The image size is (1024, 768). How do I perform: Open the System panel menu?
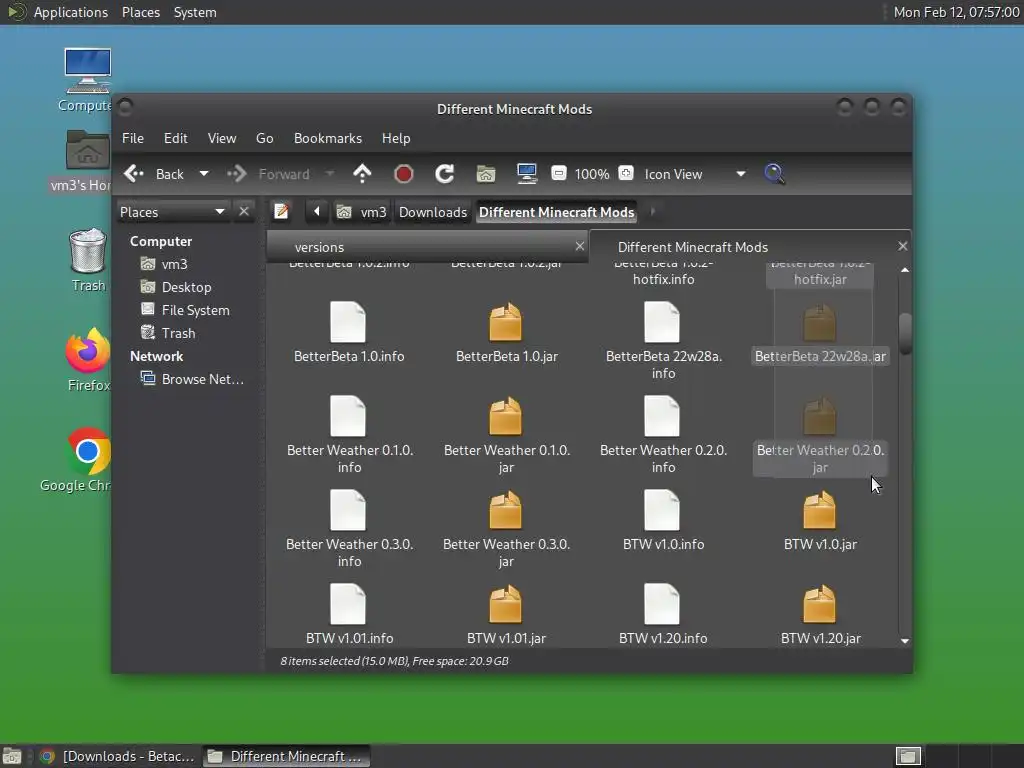pyautogui.click(x=195, y=12)
